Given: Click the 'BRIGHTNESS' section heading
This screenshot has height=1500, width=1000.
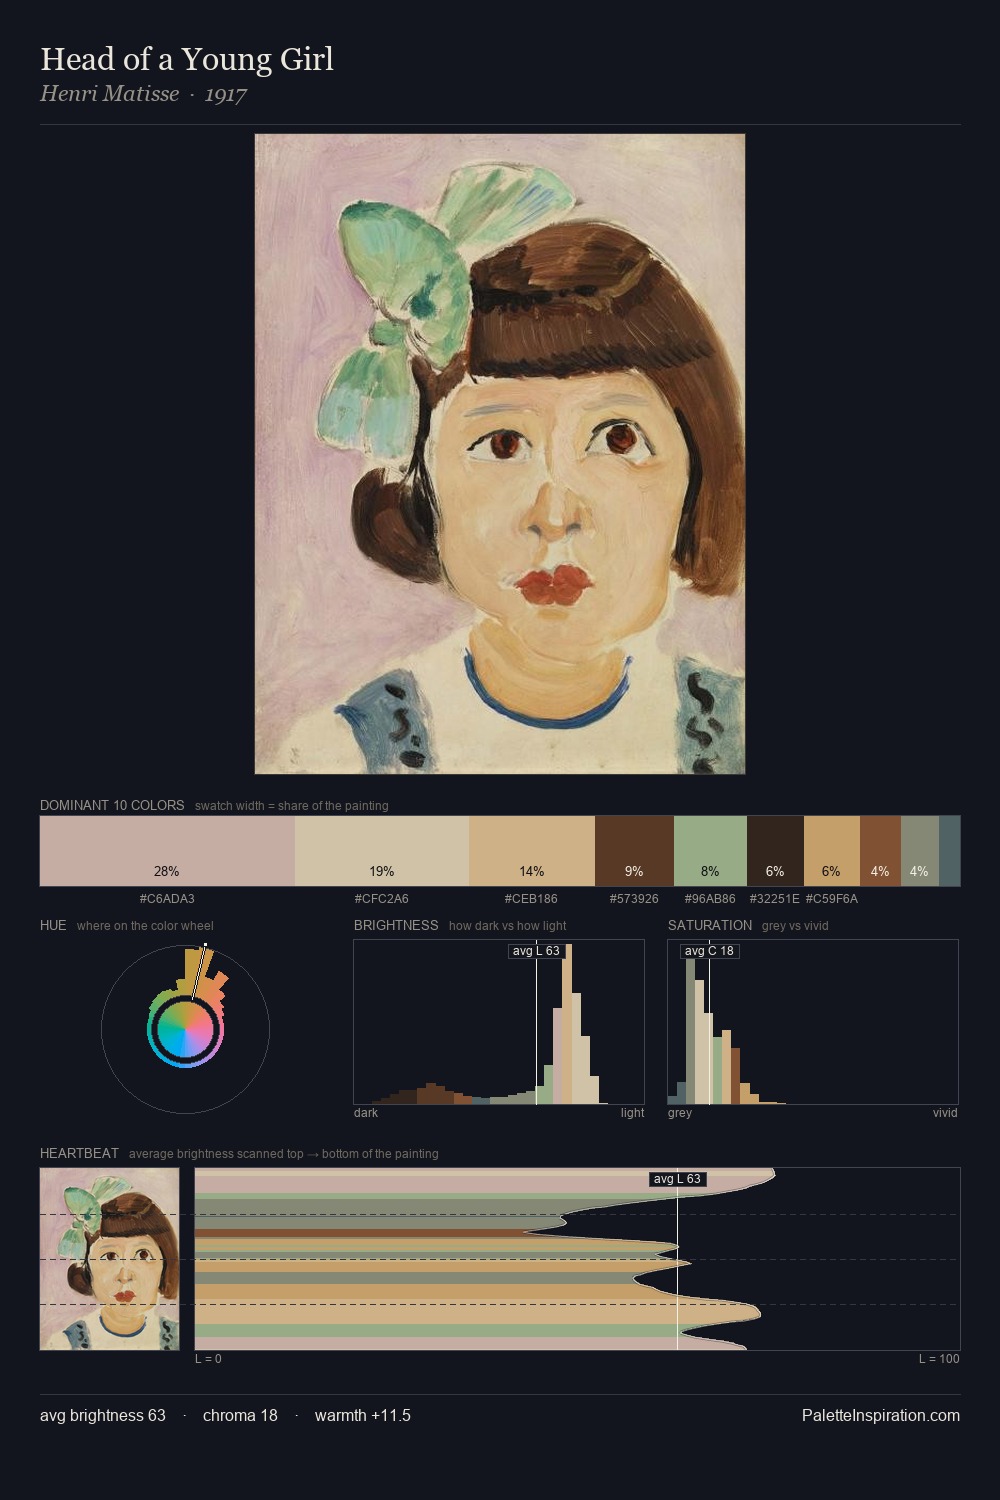Looking at the screenshot, I should 396,925.
